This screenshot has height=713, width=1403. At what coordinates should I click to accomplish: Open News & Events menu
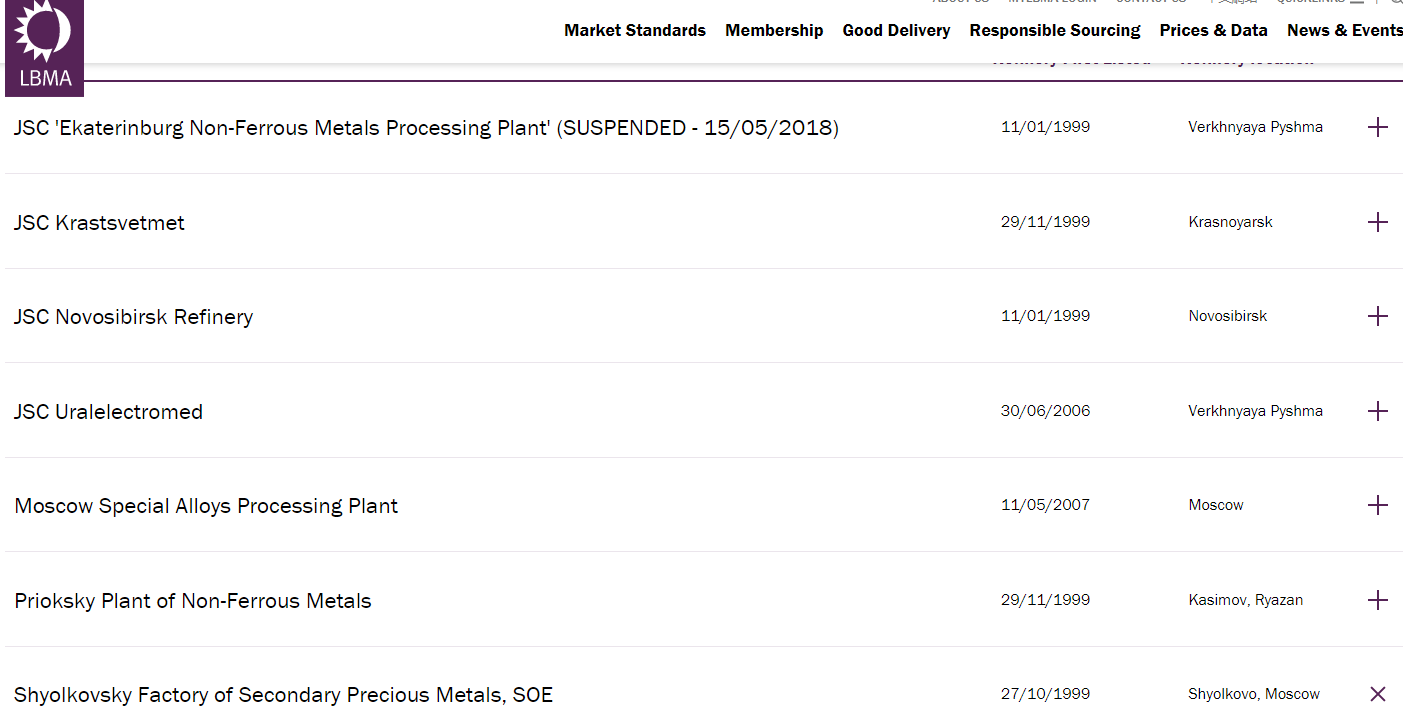coord(1344,30)
